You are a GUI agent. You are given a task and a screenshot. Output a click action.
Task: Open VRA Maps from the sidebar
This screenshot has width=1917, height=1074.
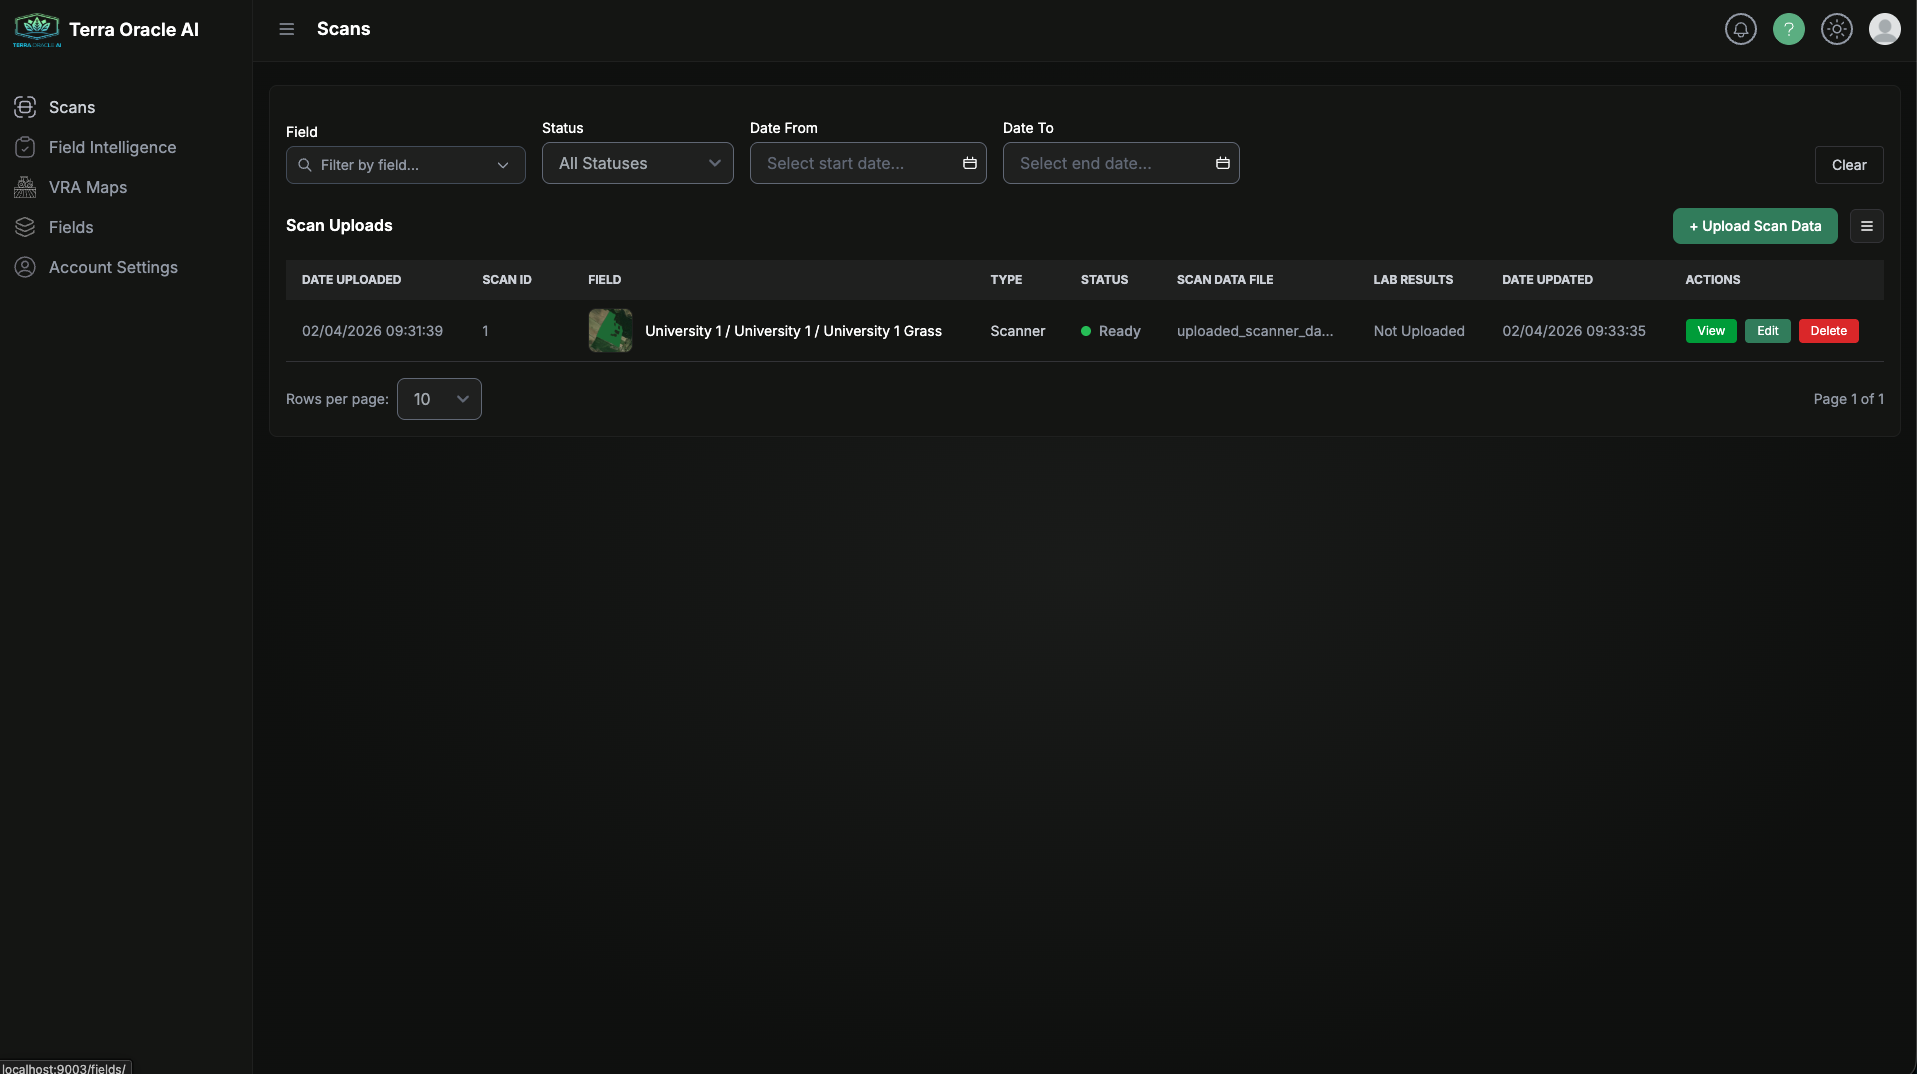point(88,187)
